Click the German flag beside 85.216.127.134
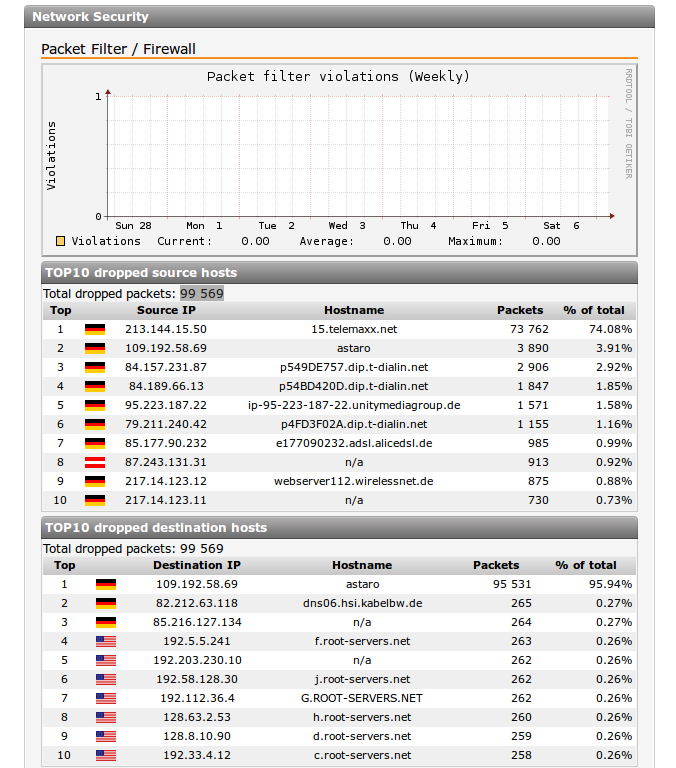 tap(106, 622)
